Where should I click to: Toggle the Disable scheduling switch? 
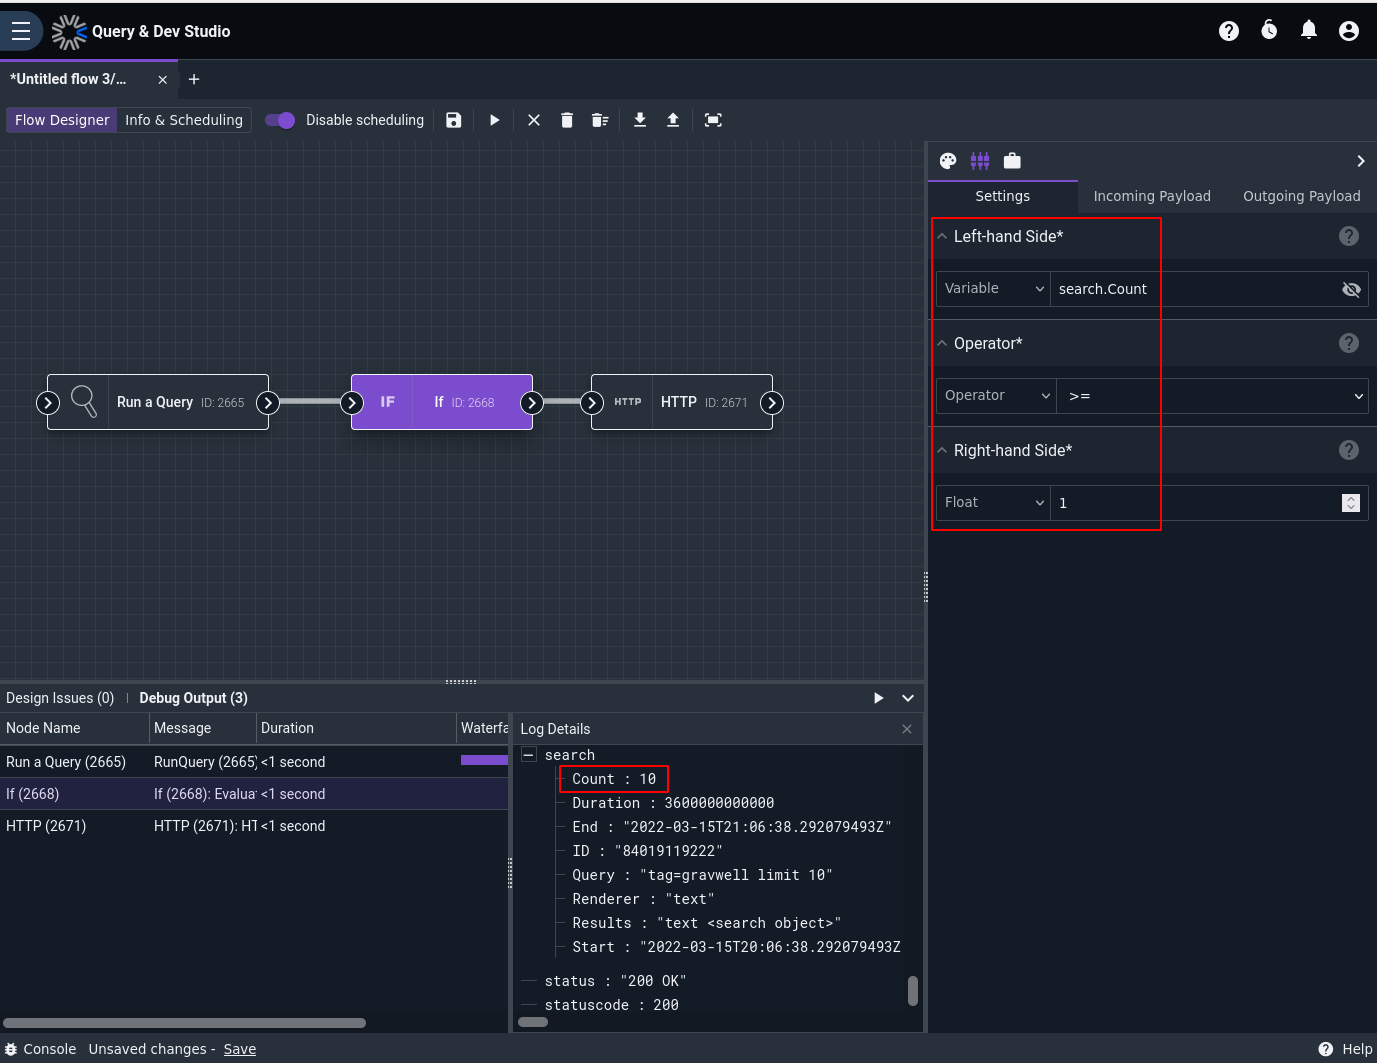pos(280,120)
